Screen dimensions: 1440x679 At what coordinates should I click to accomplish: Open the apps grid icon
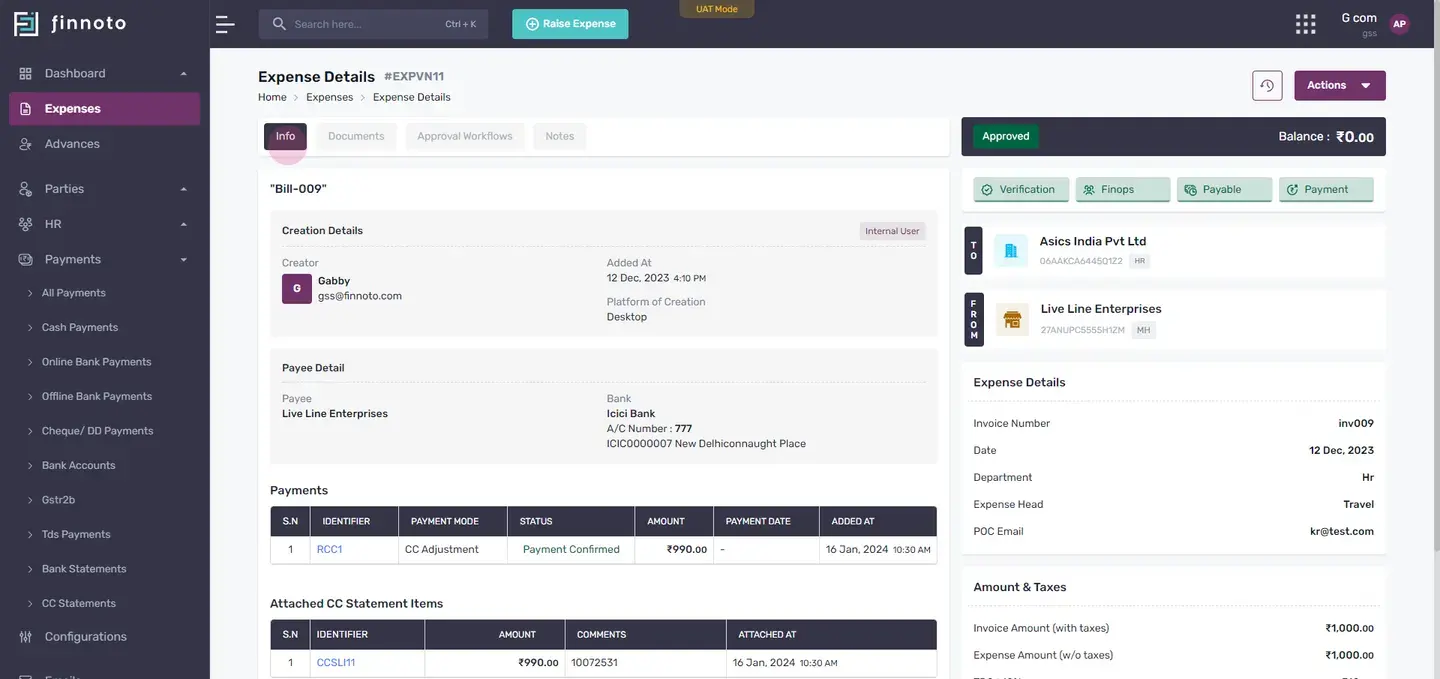[1305, 24]
